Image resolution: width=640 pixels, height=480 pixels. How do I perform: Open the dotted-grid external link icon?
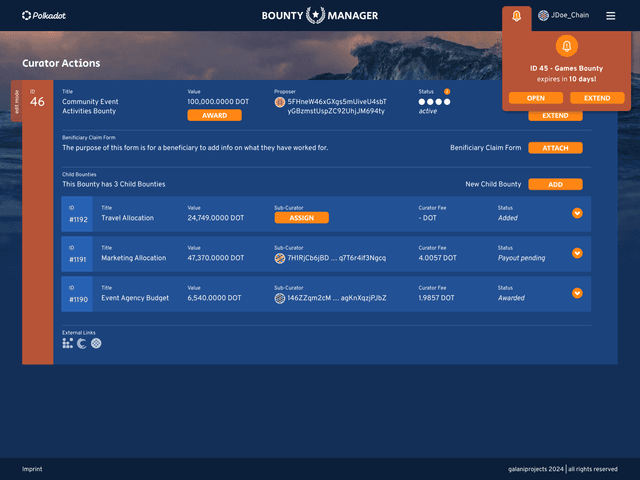click(x=67, y=343)
